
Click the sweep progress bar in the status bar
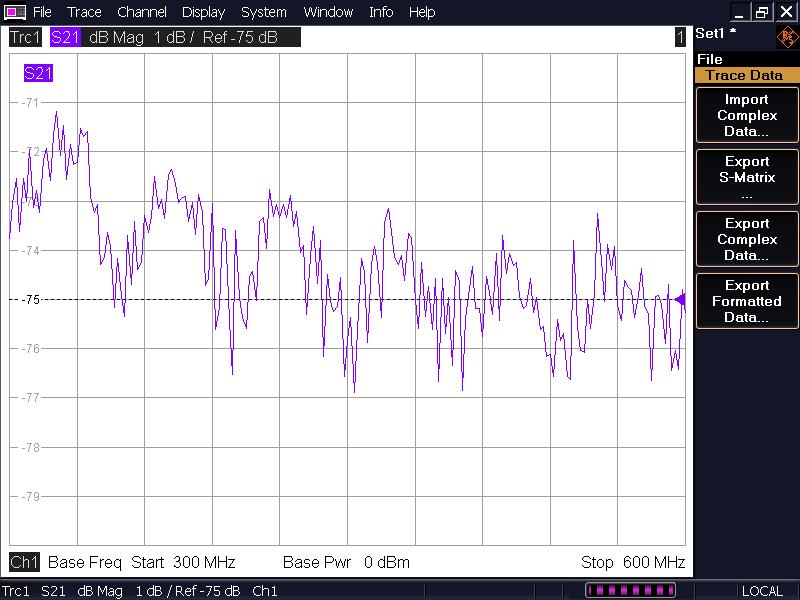coord(630,591)
